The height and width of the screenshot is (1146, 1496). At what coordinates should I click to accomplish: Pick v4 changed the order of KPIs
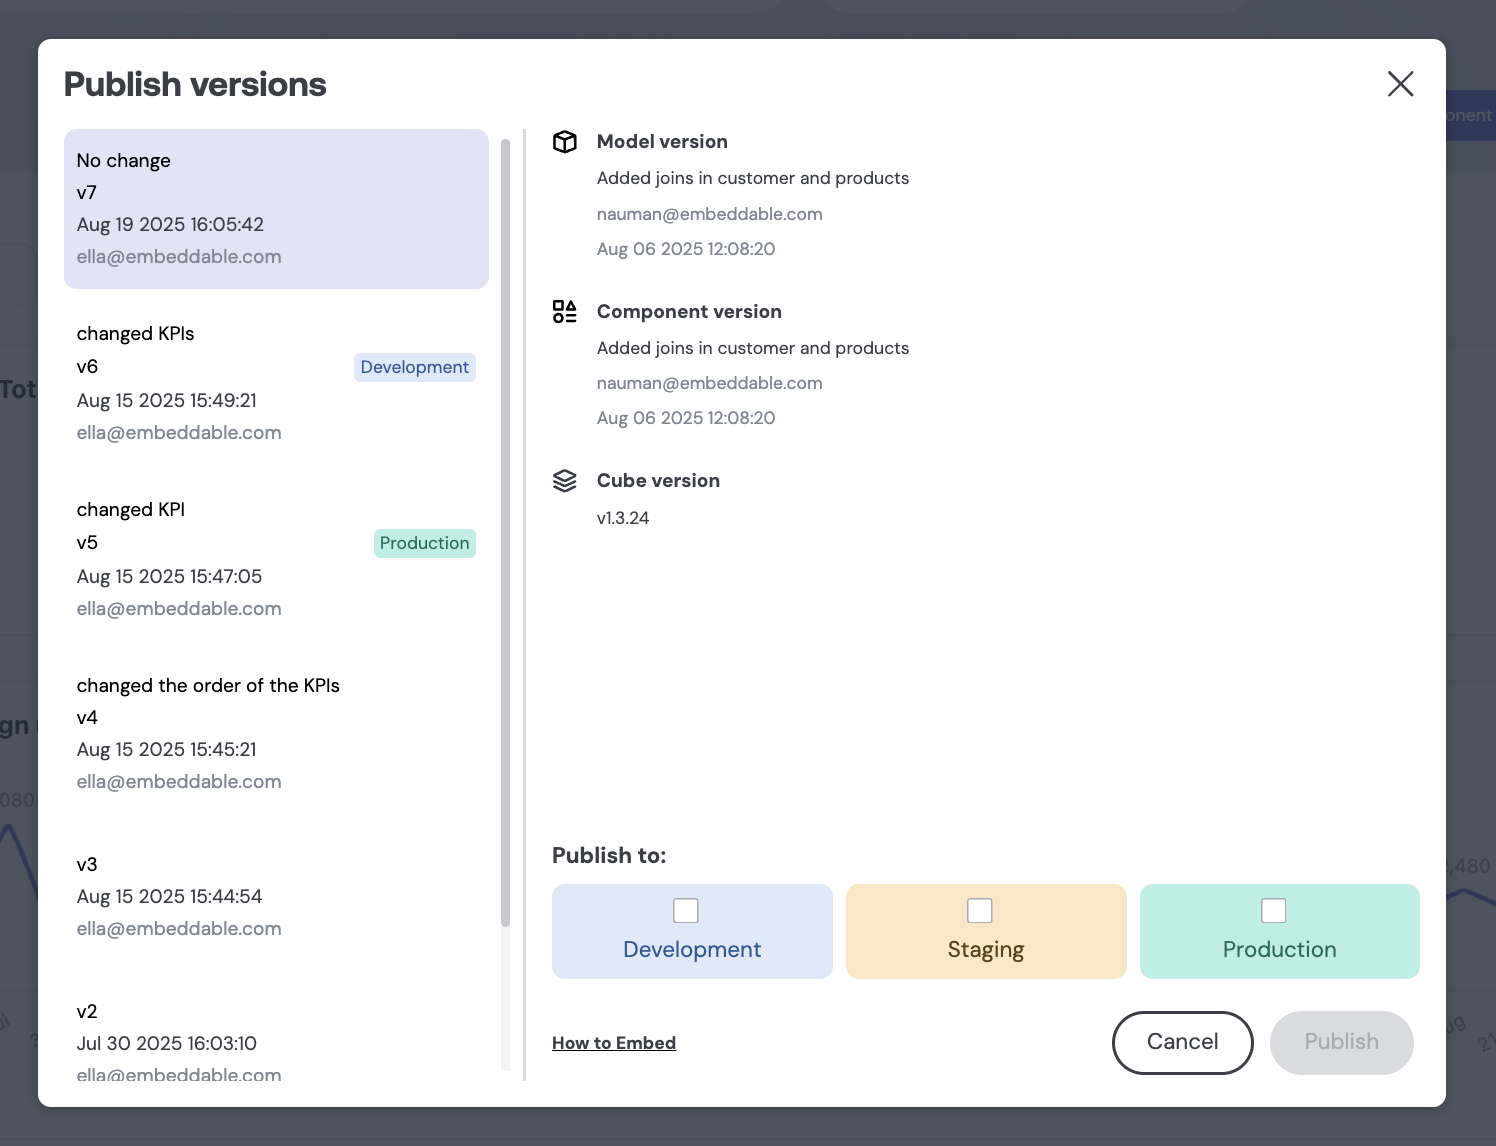click(x=276, y=733)
